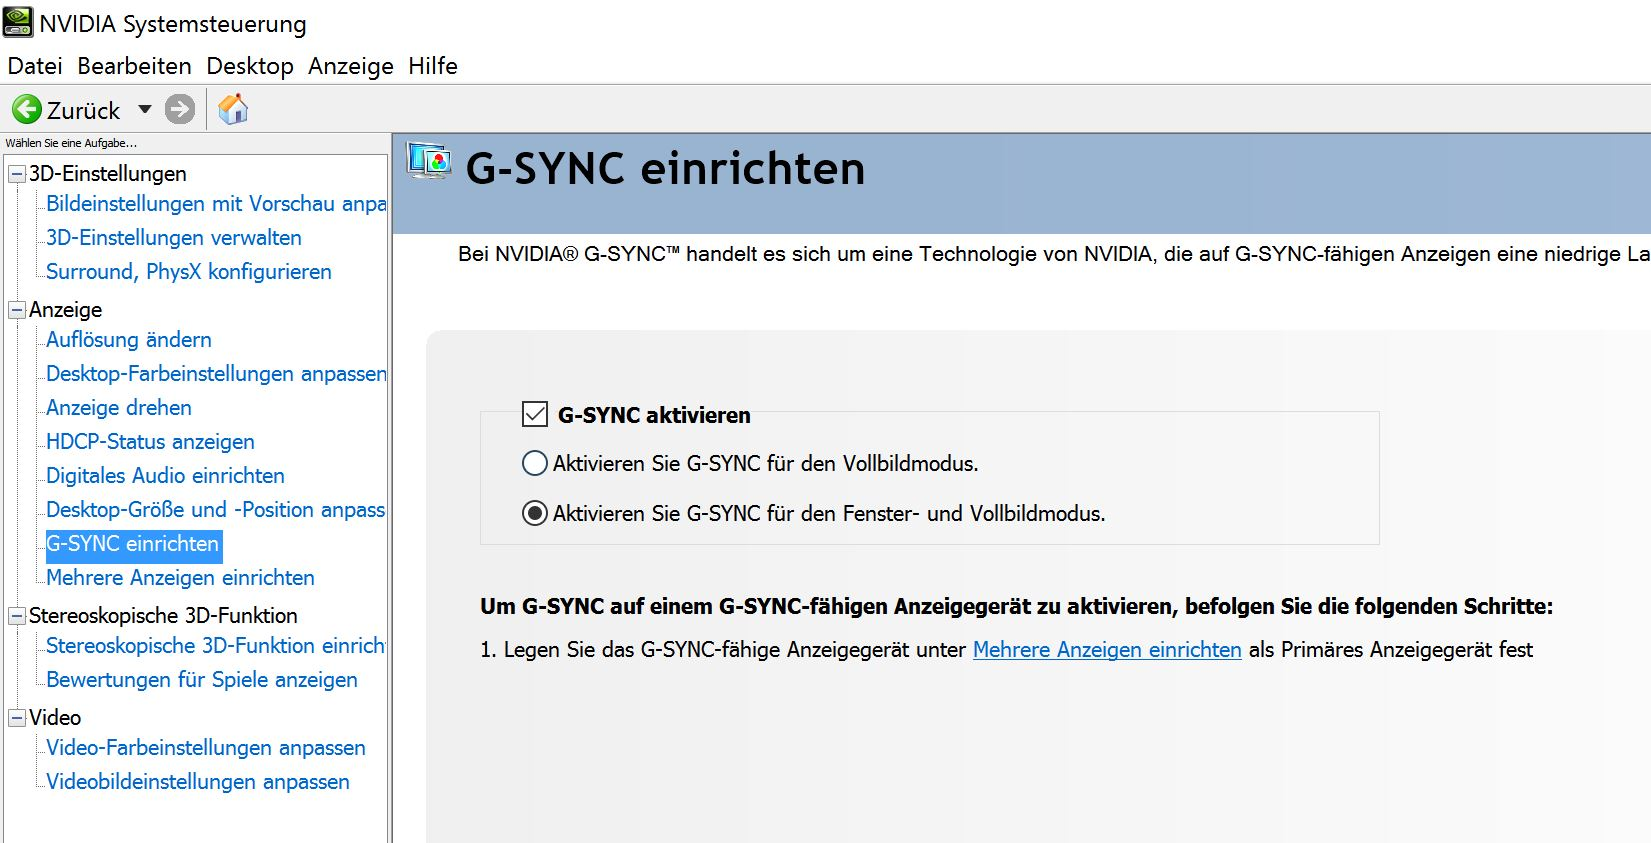Open the Zurück history dropdown arrow

tap(145, 109)
